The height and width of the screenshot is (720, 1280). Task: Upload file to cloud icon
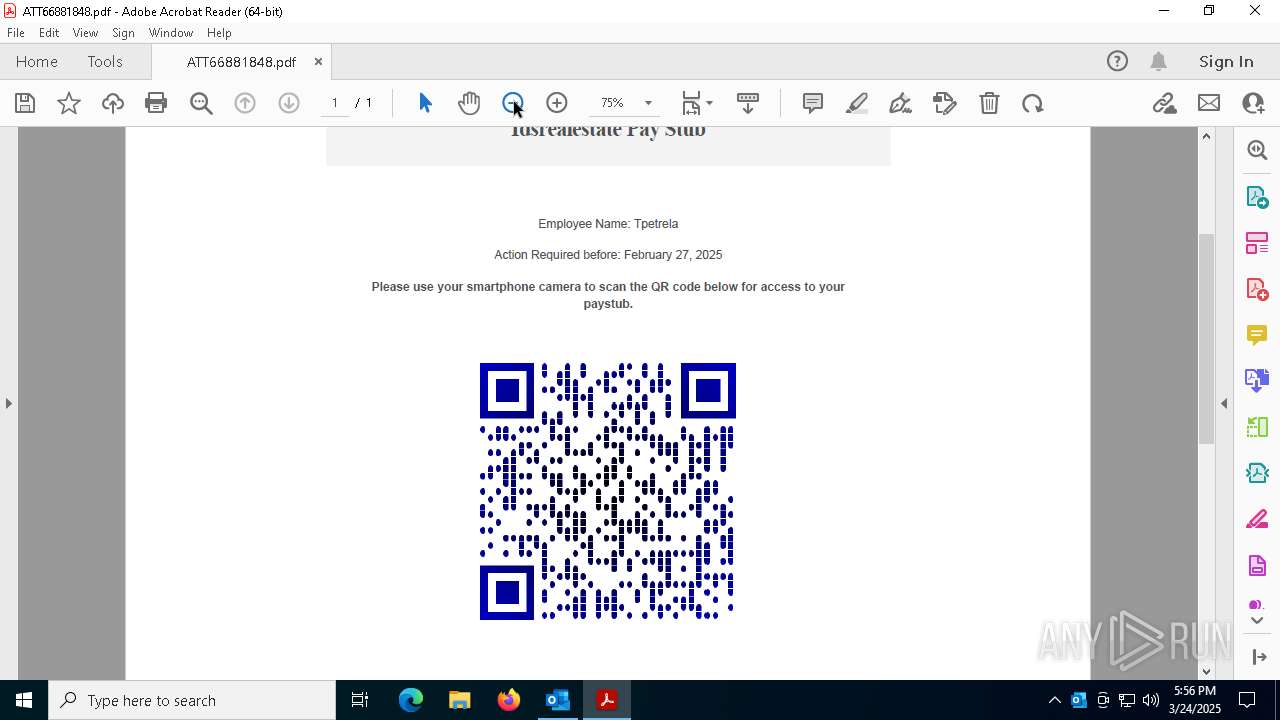113,103
